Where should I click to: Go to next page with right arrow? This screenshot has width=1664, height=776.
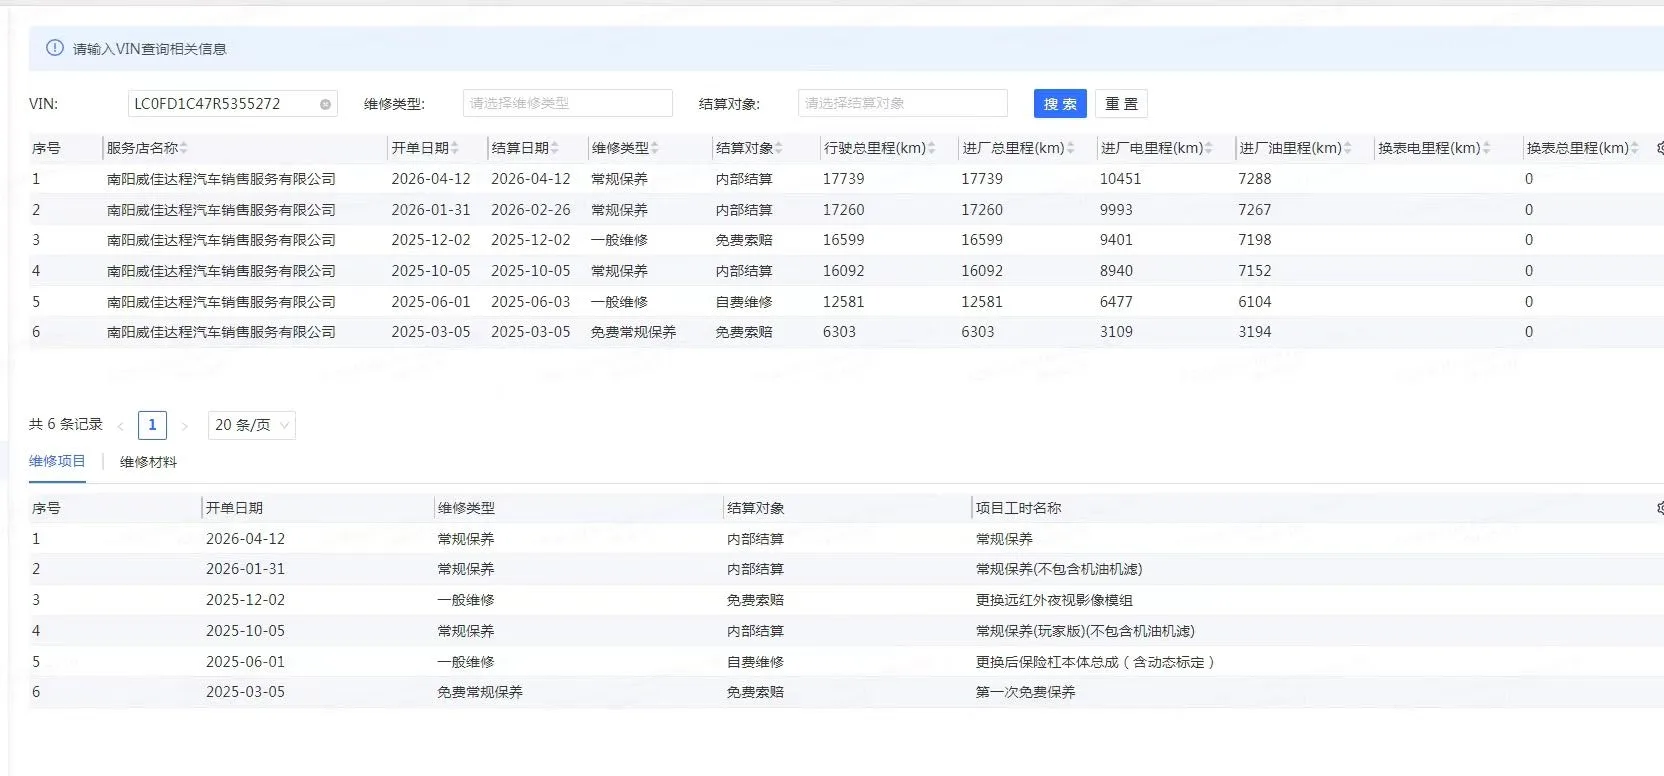click(184, 426)
